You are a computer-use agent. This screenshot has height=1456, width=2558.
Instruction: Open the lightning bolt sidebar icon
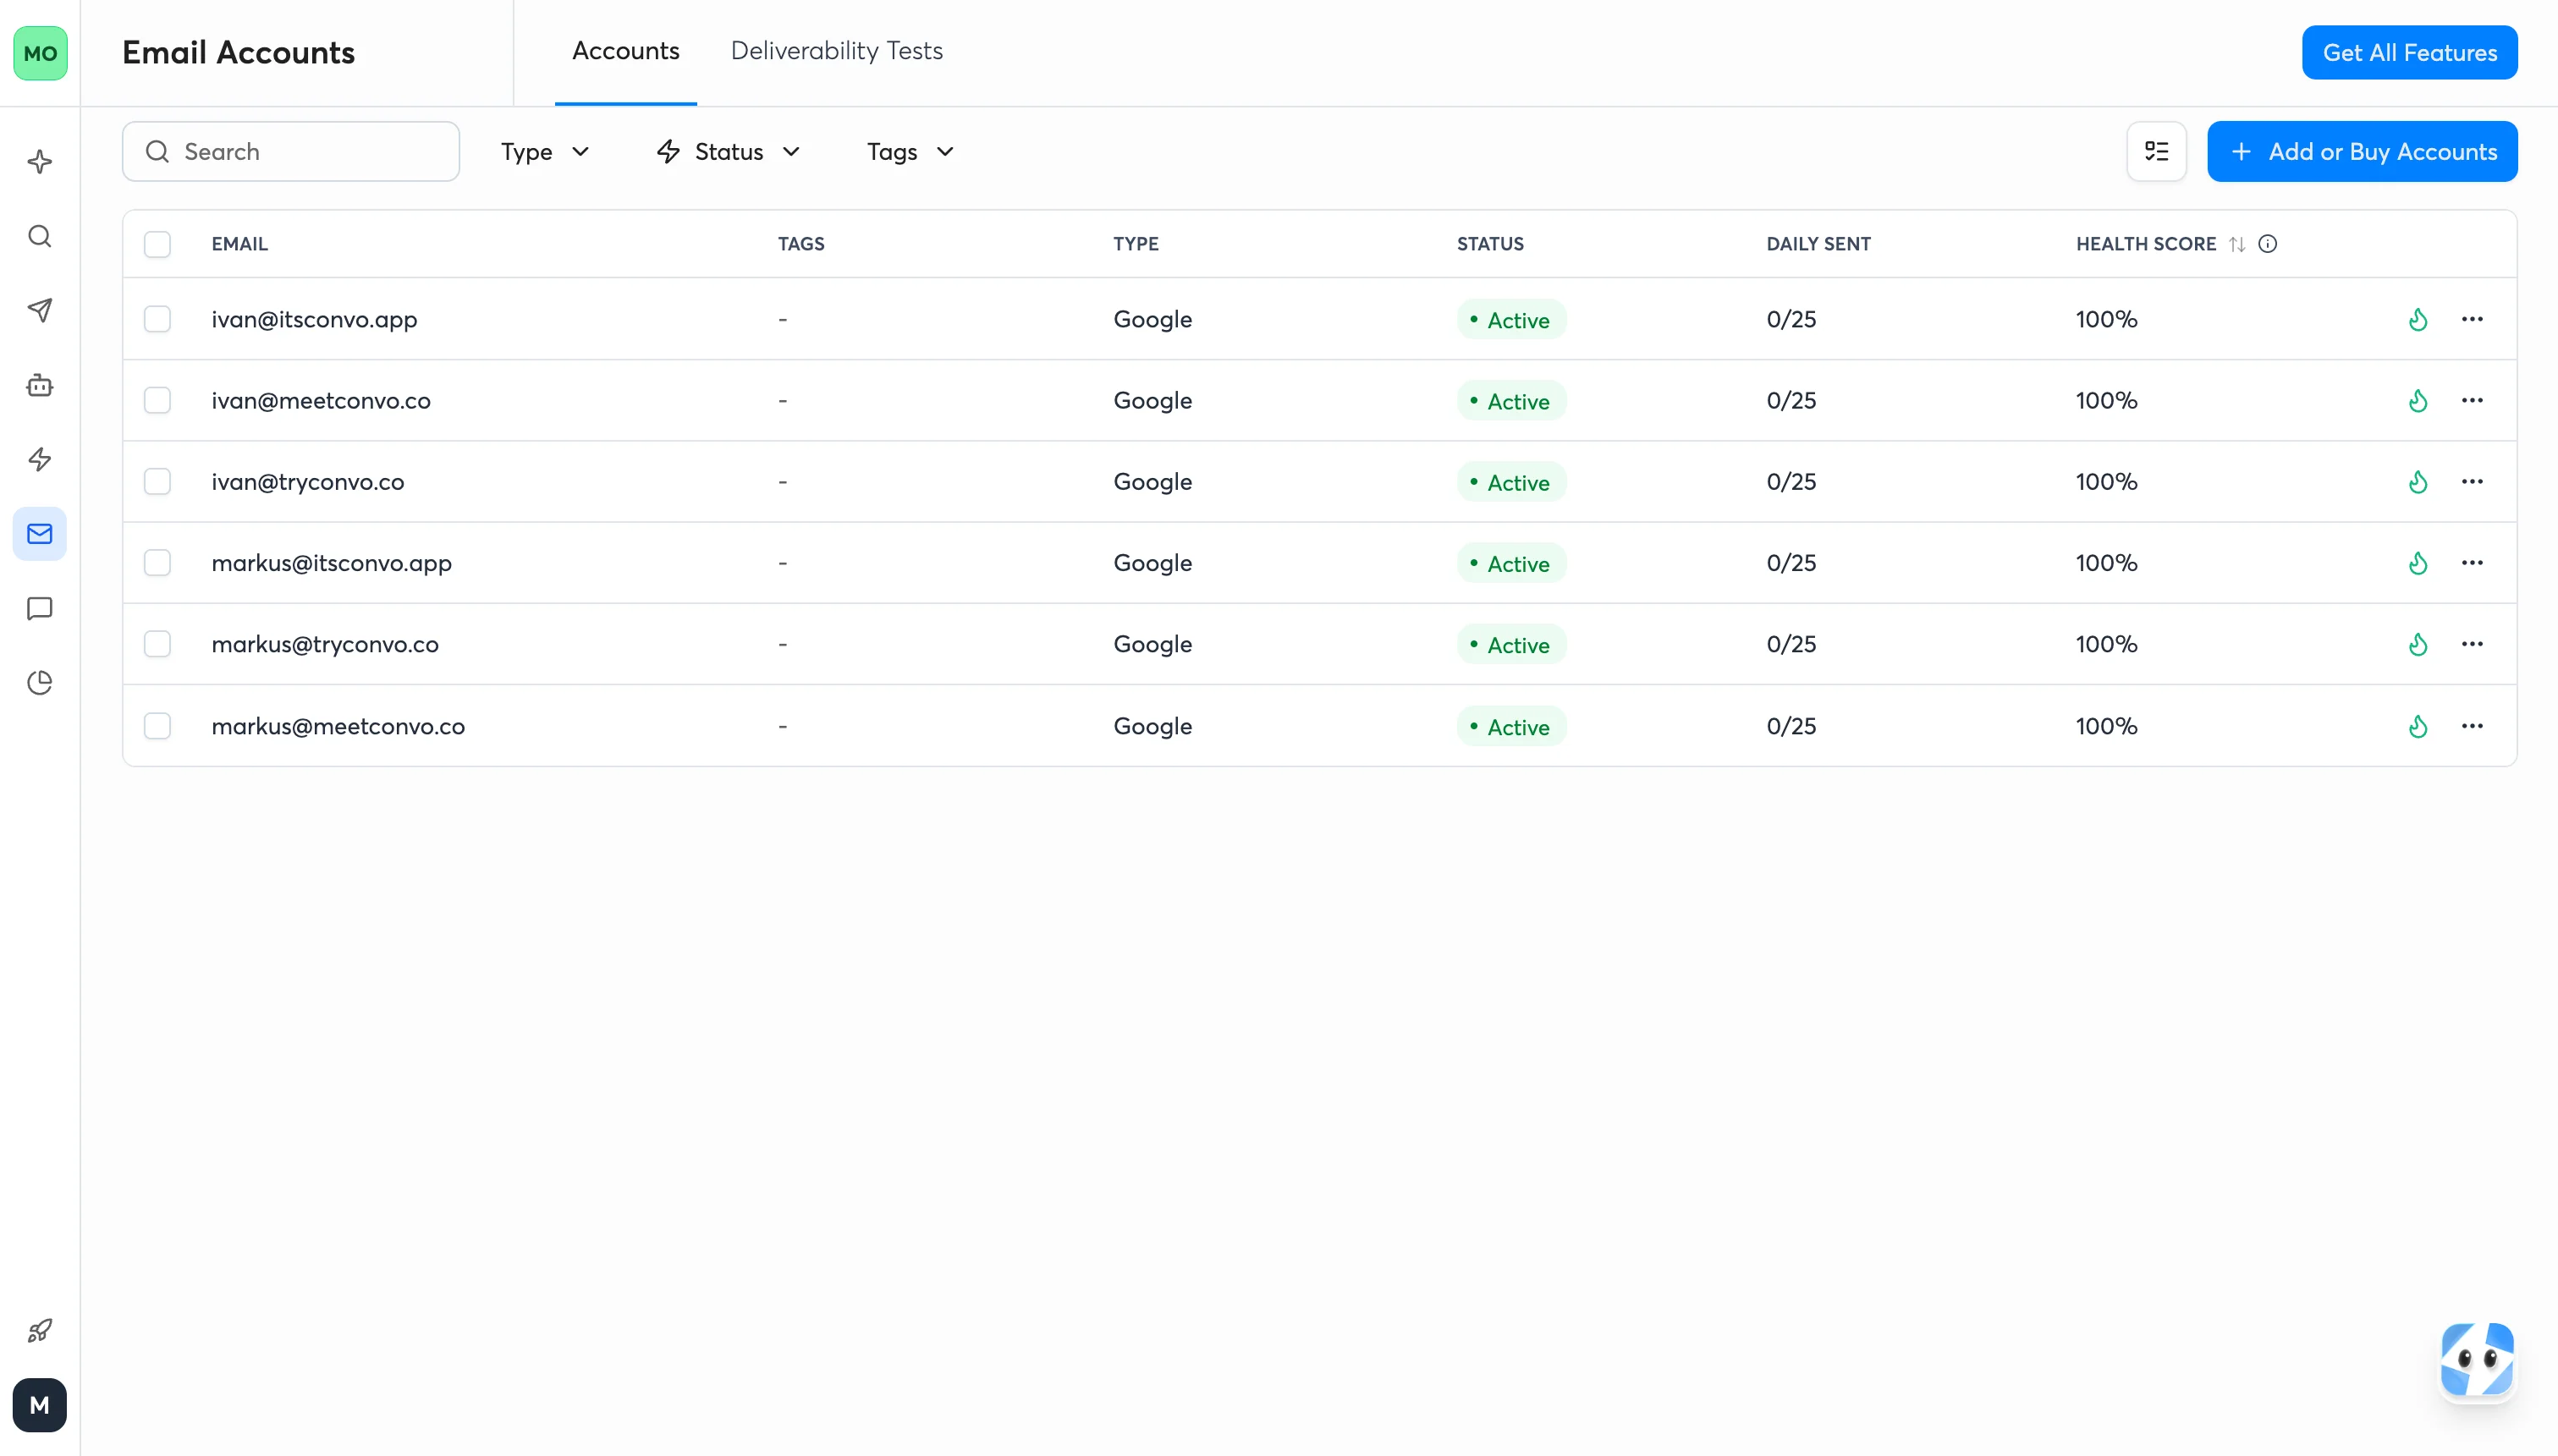point(40,459)
